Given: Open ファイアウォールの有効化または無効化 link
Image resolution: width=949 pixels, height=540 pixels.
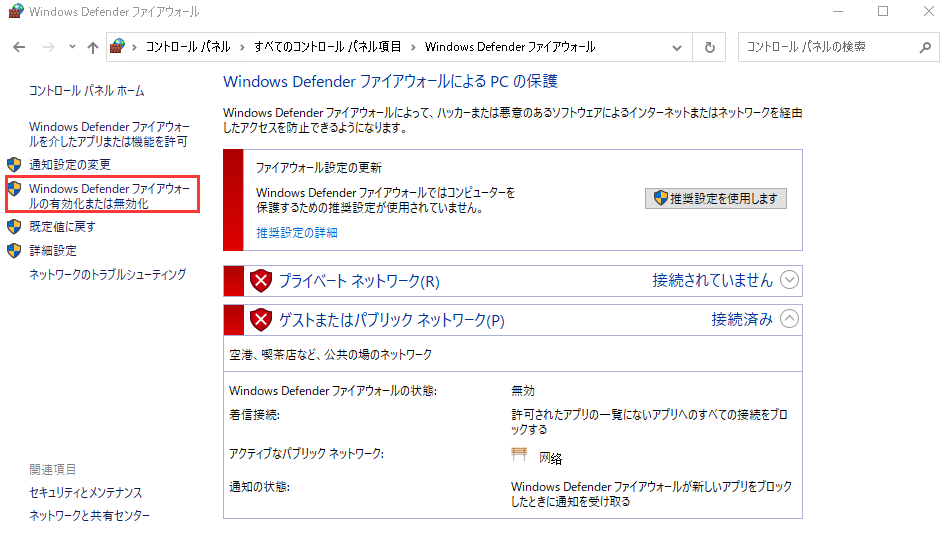Looking at the screenshot, I should point(109,196).
